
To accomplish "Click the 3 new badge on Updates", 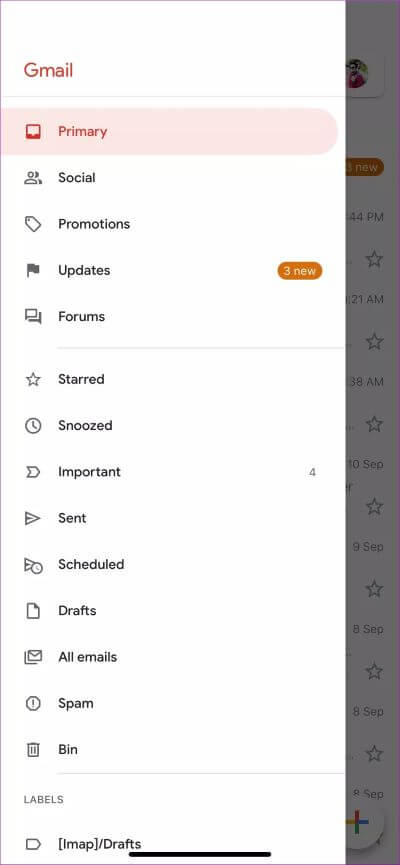I will click(300, 270).
